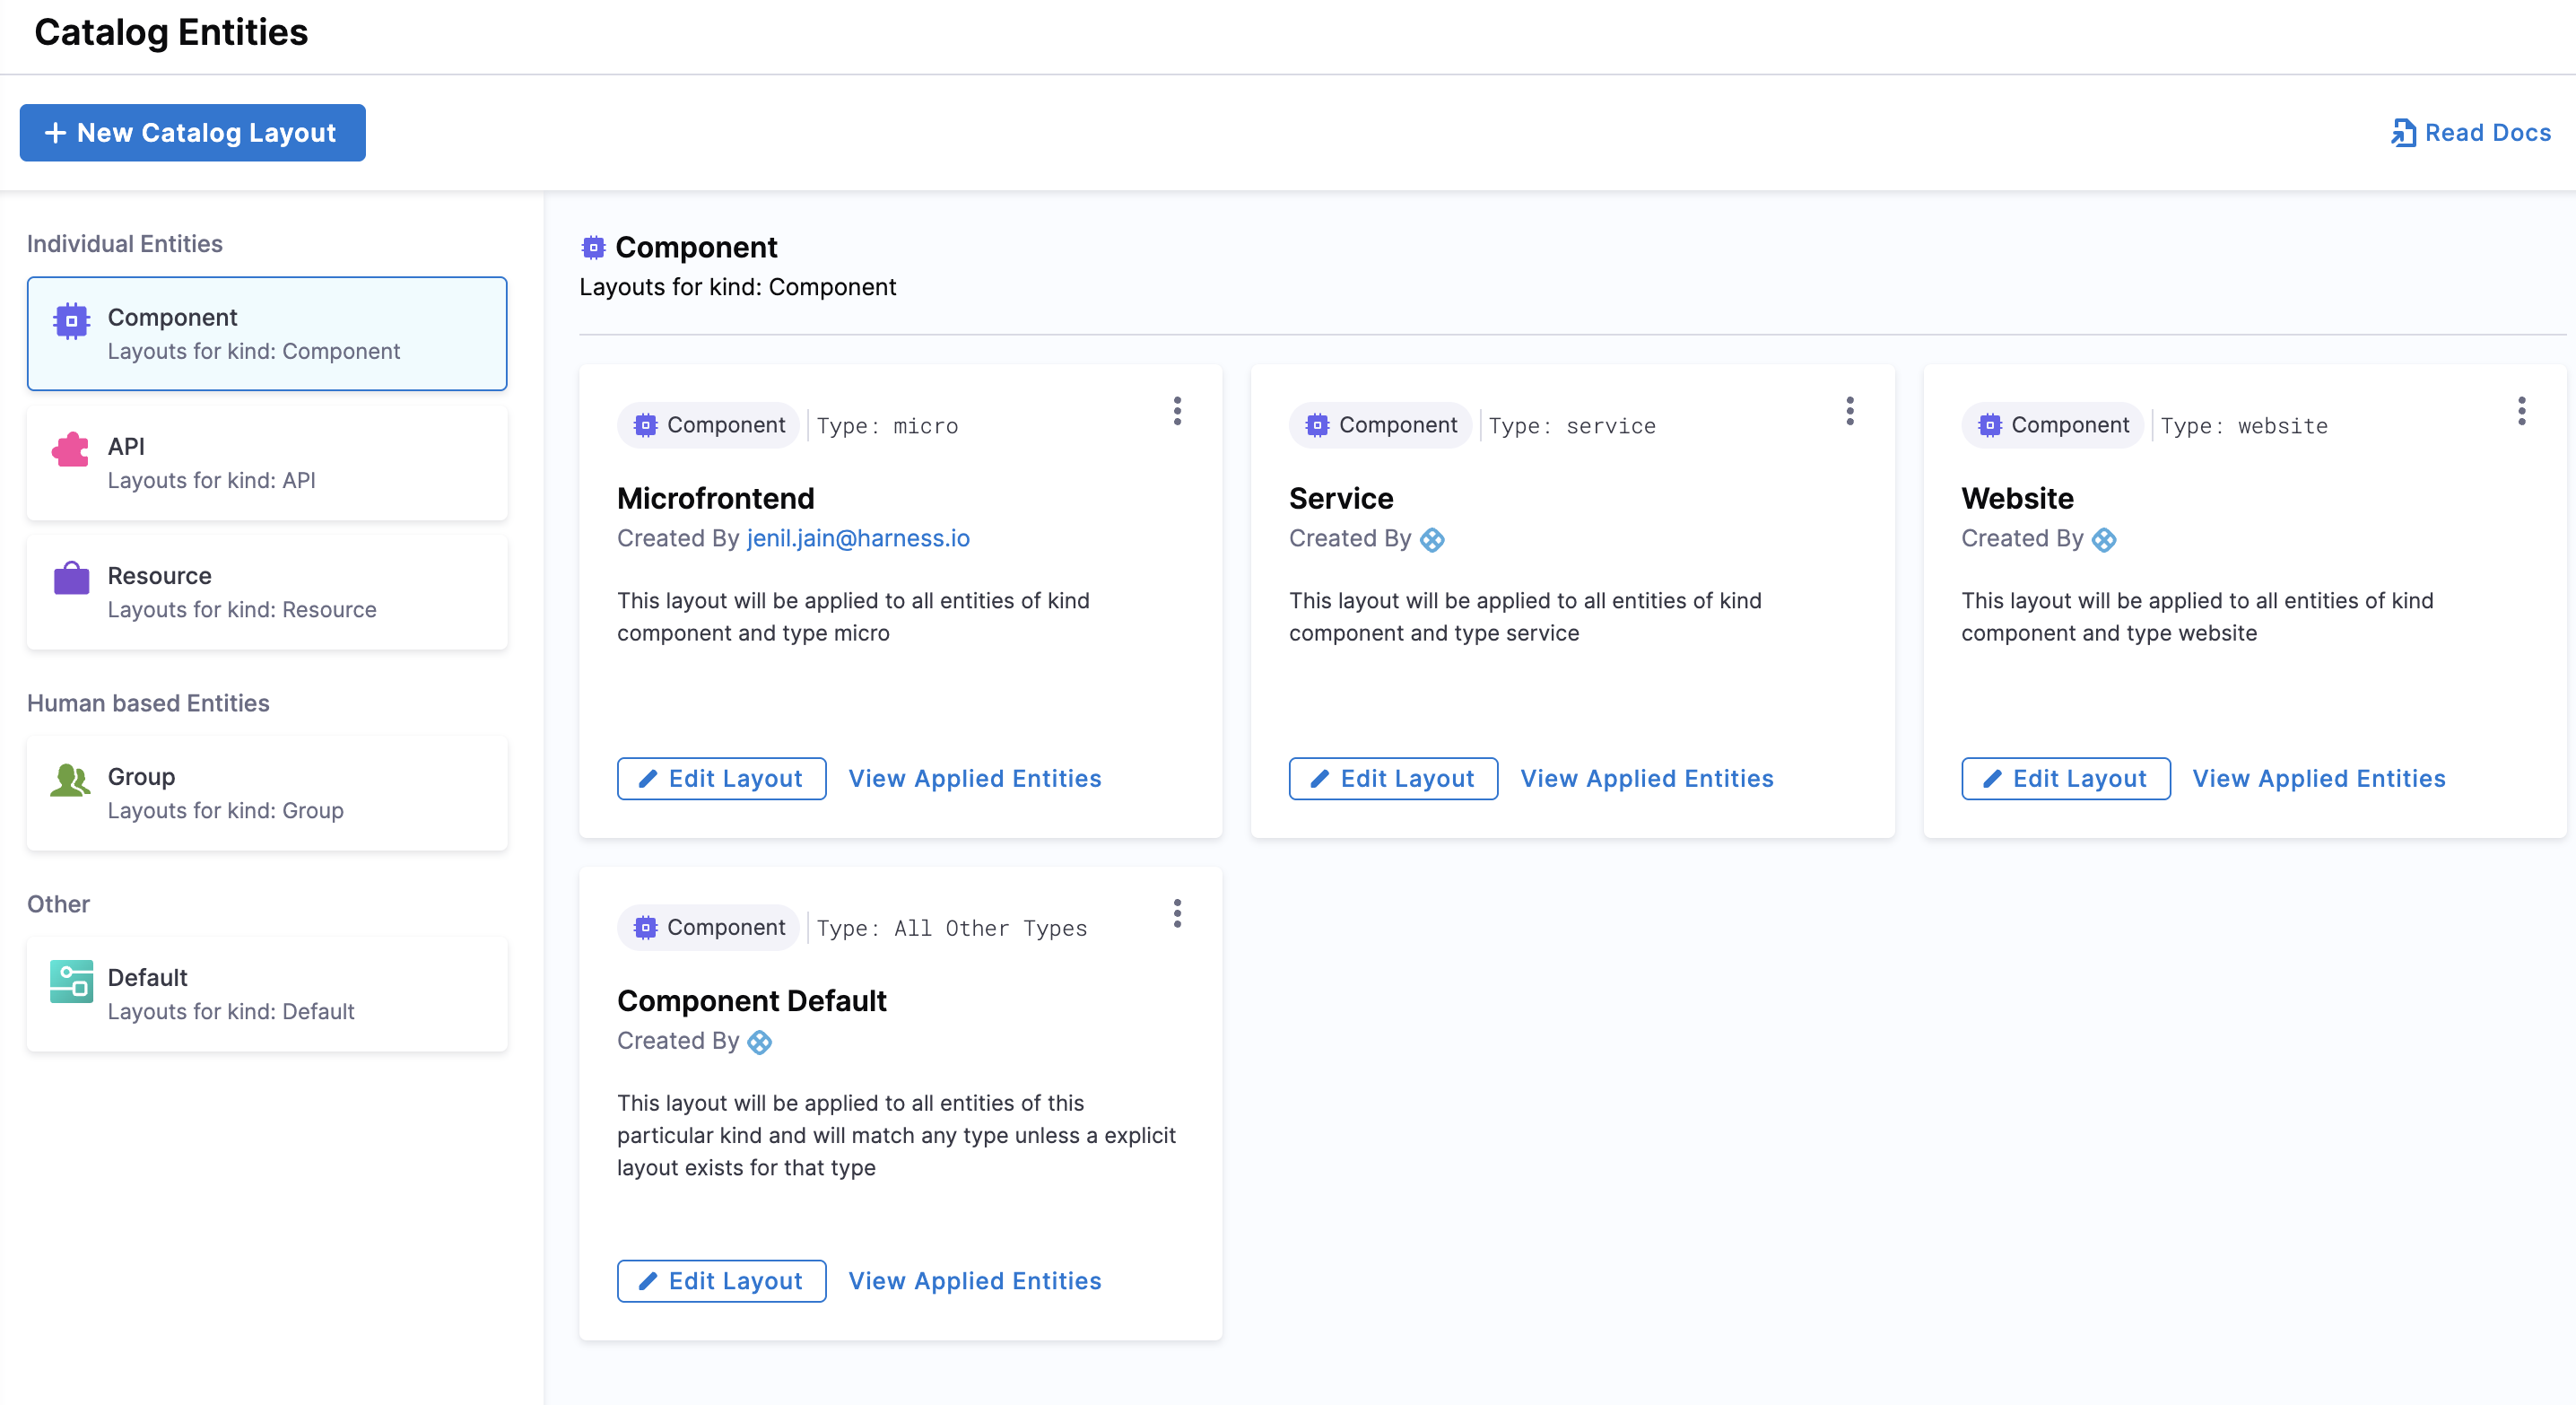
Task: Select the Resource entity in sidebar
Action: [x=267, y=592]
